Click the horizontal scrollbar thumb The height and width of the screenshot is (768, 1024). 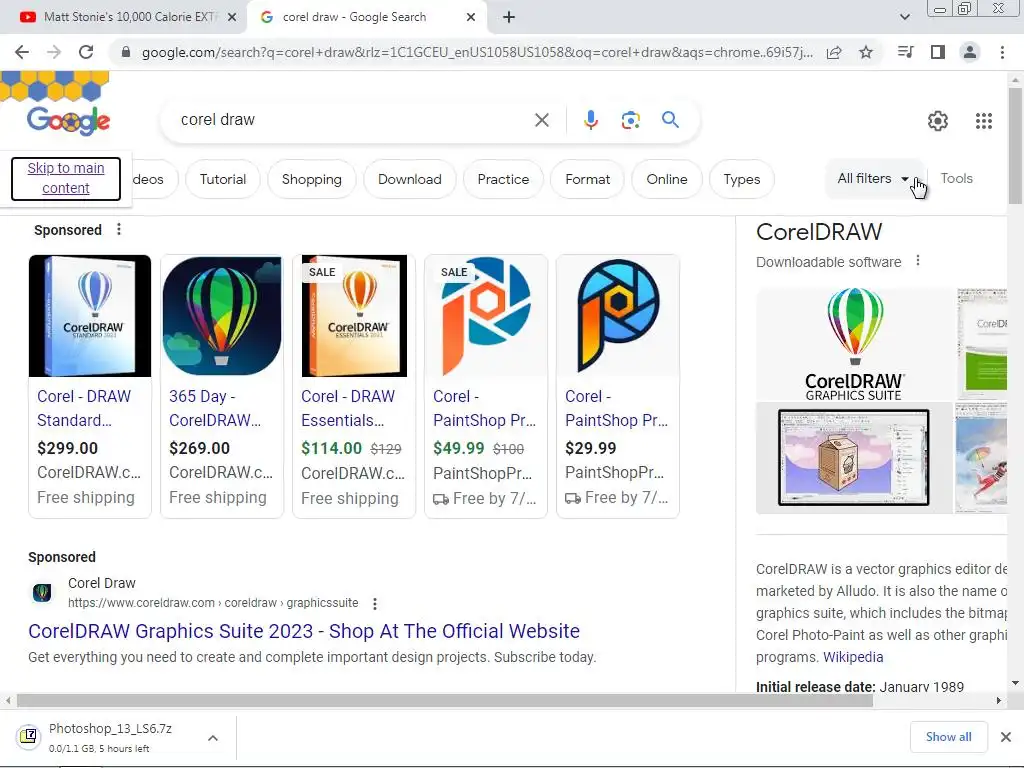(x=444, y=701)
